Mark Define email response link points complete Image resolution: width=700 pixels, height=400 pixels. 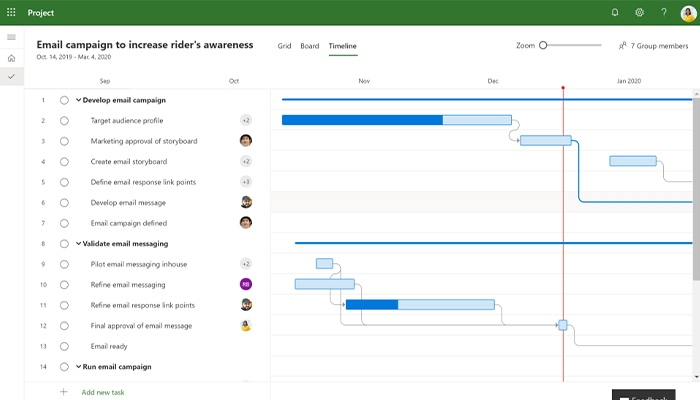[64, 182]
